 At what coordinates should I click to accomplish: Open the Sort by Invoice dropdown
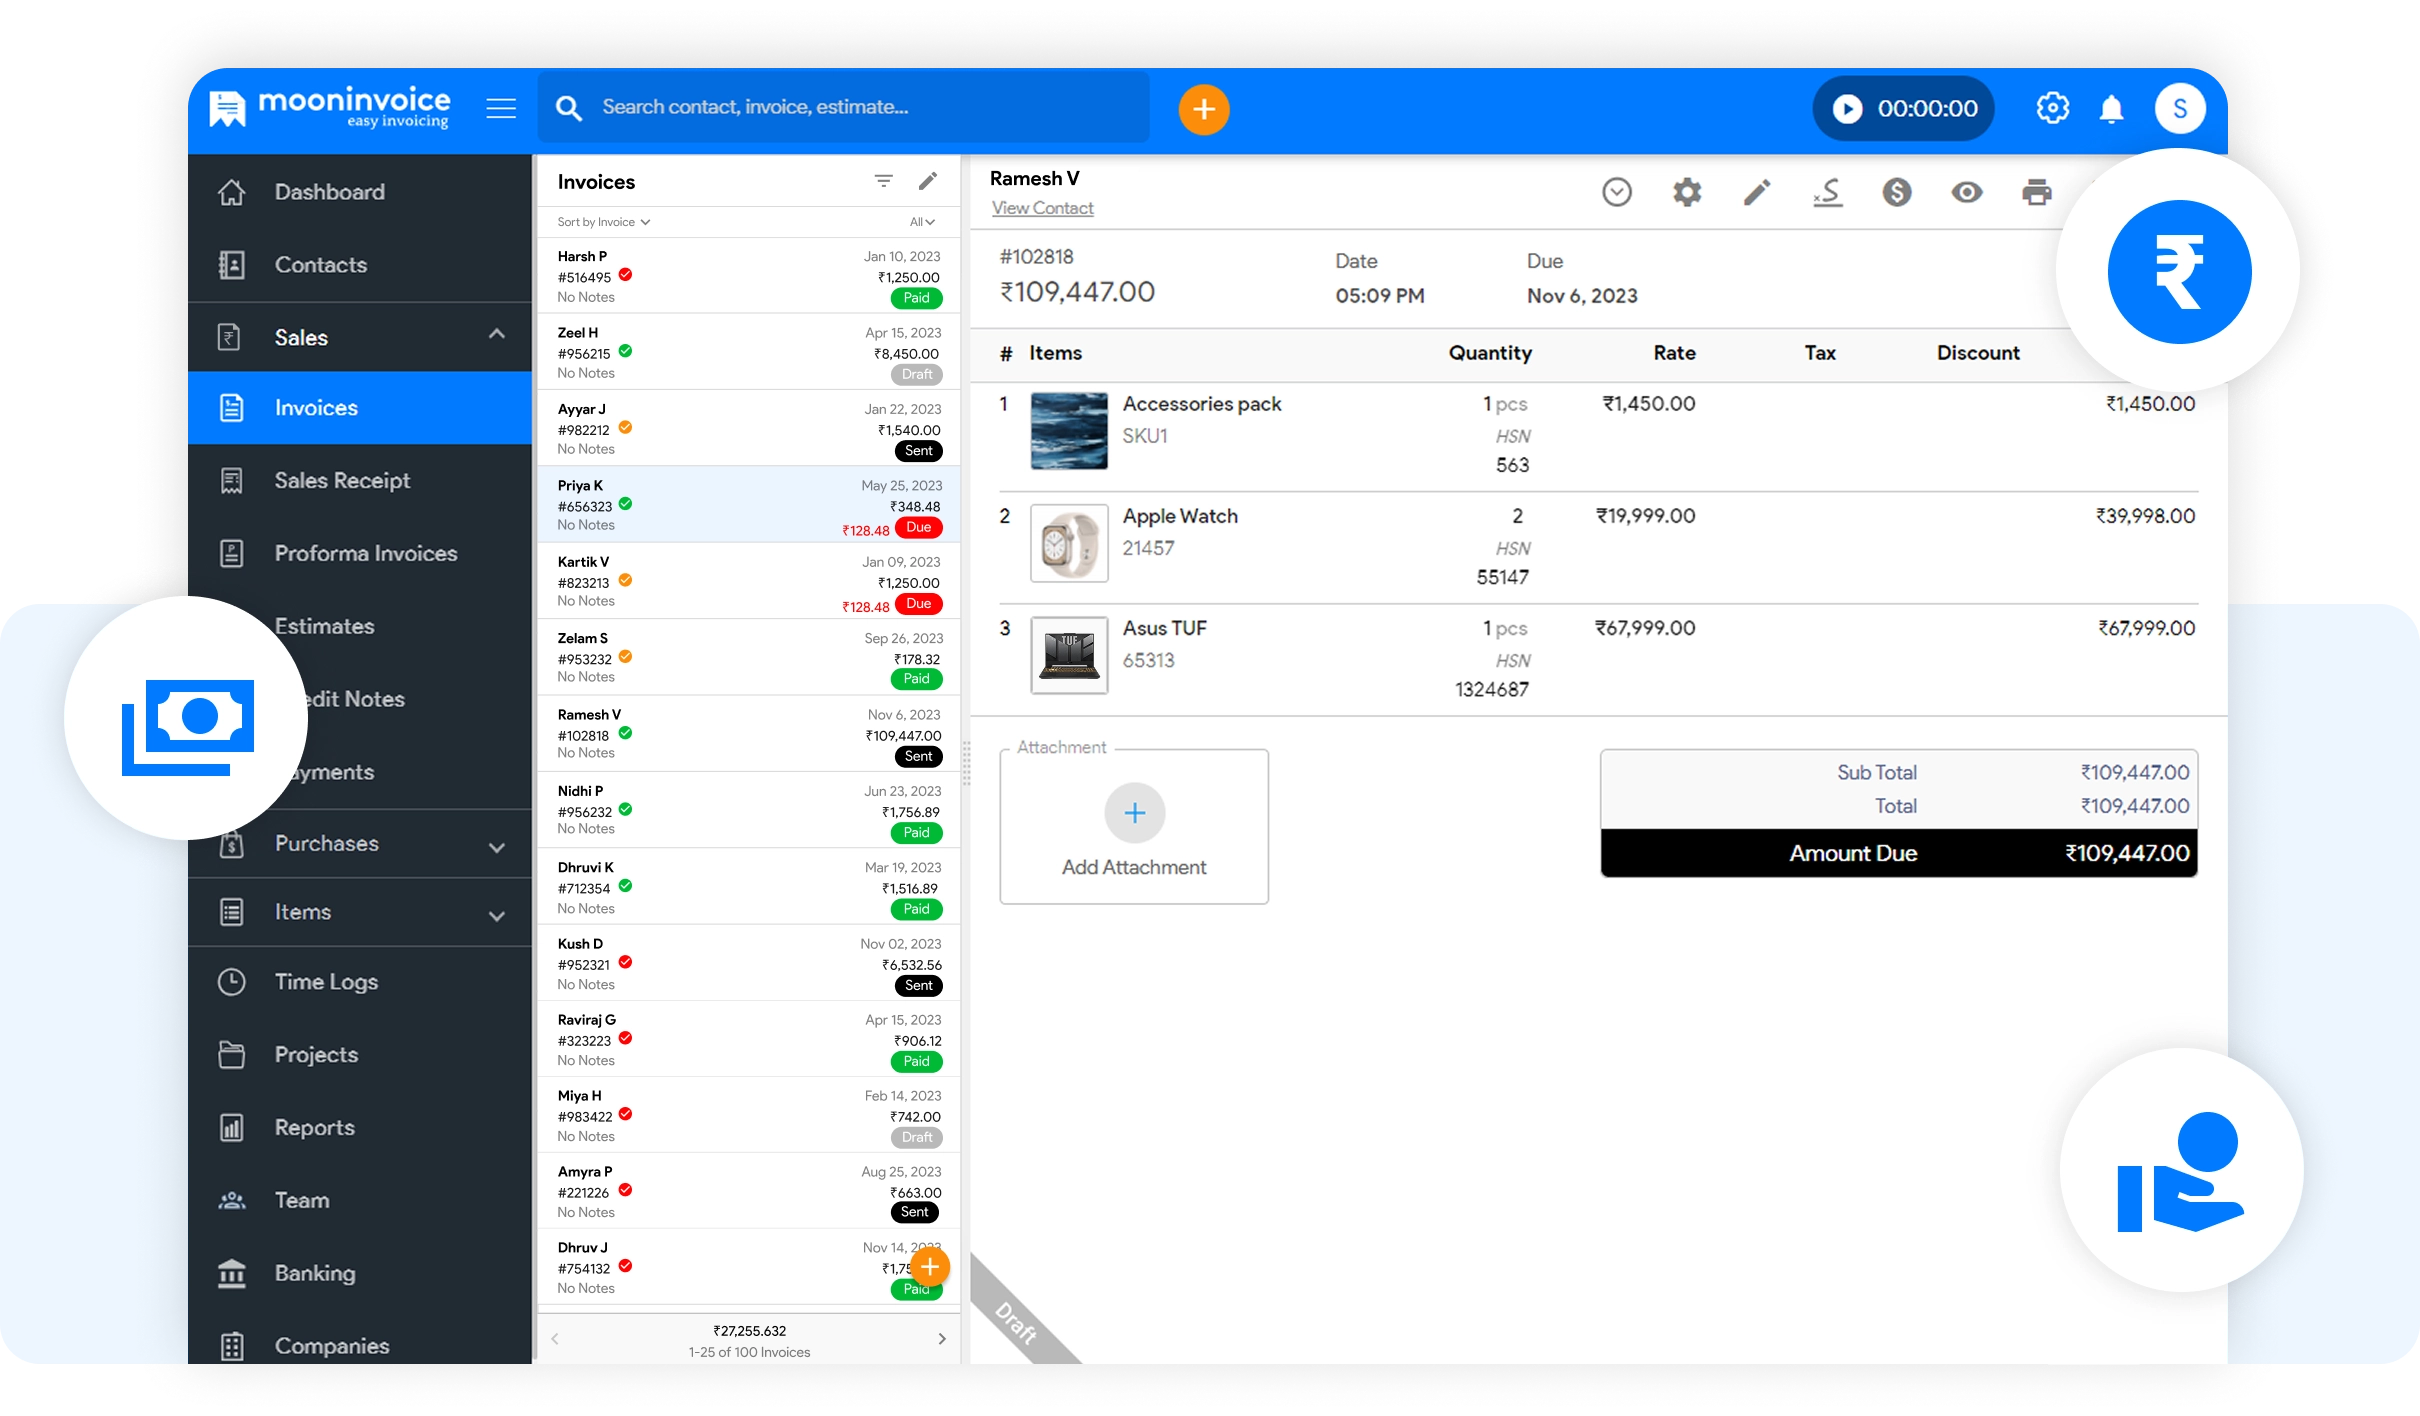[603, 222]
